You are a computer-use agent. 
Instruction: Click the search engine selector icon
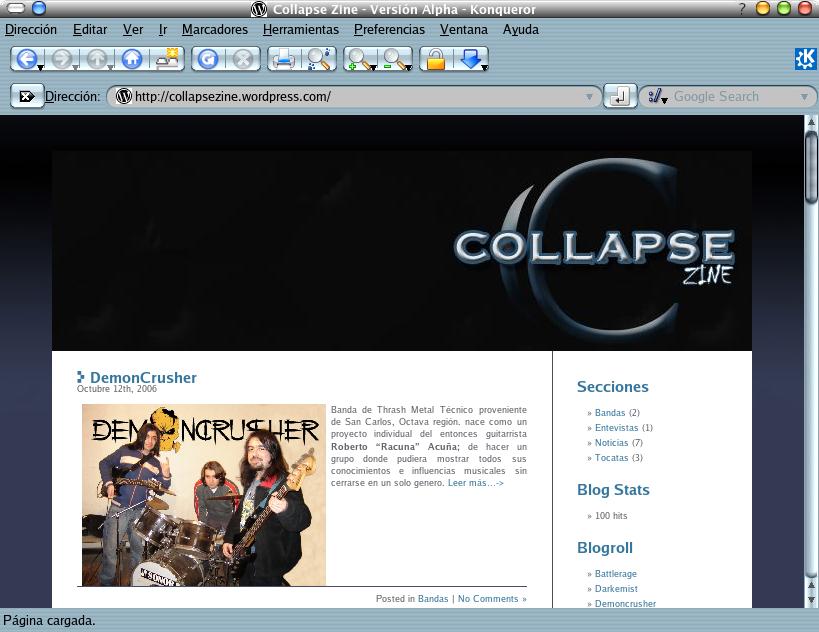[x=655, y=96]
